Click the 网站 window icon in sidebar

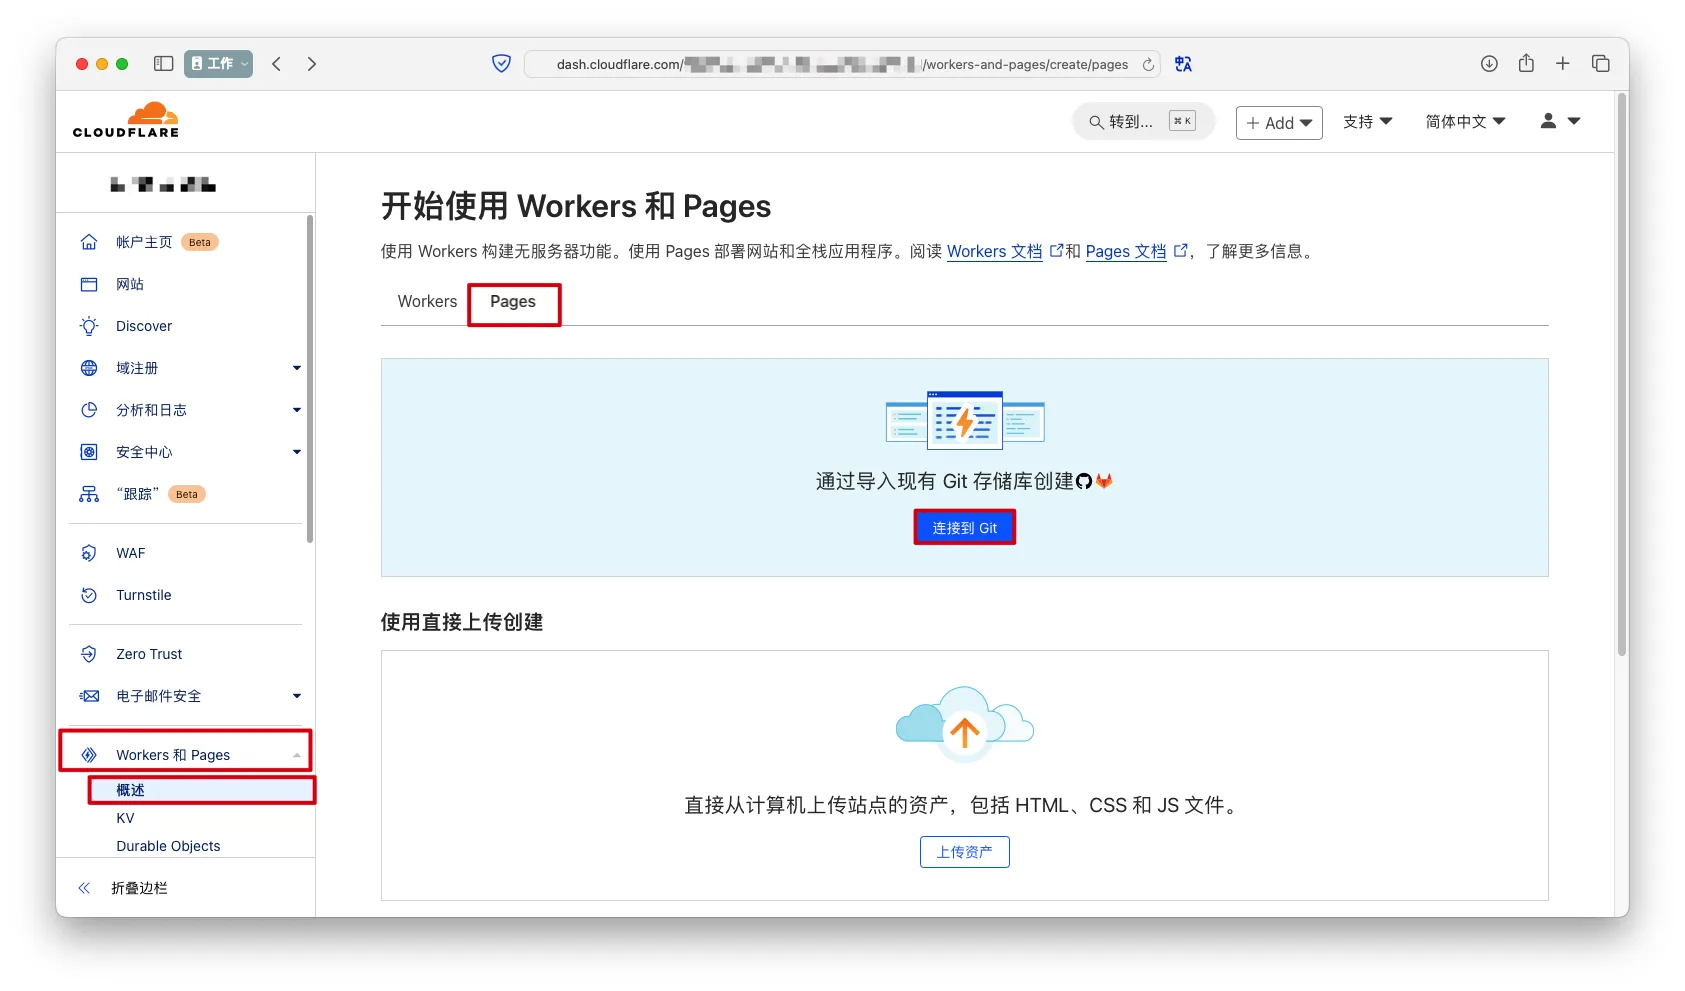coord(89,284)
